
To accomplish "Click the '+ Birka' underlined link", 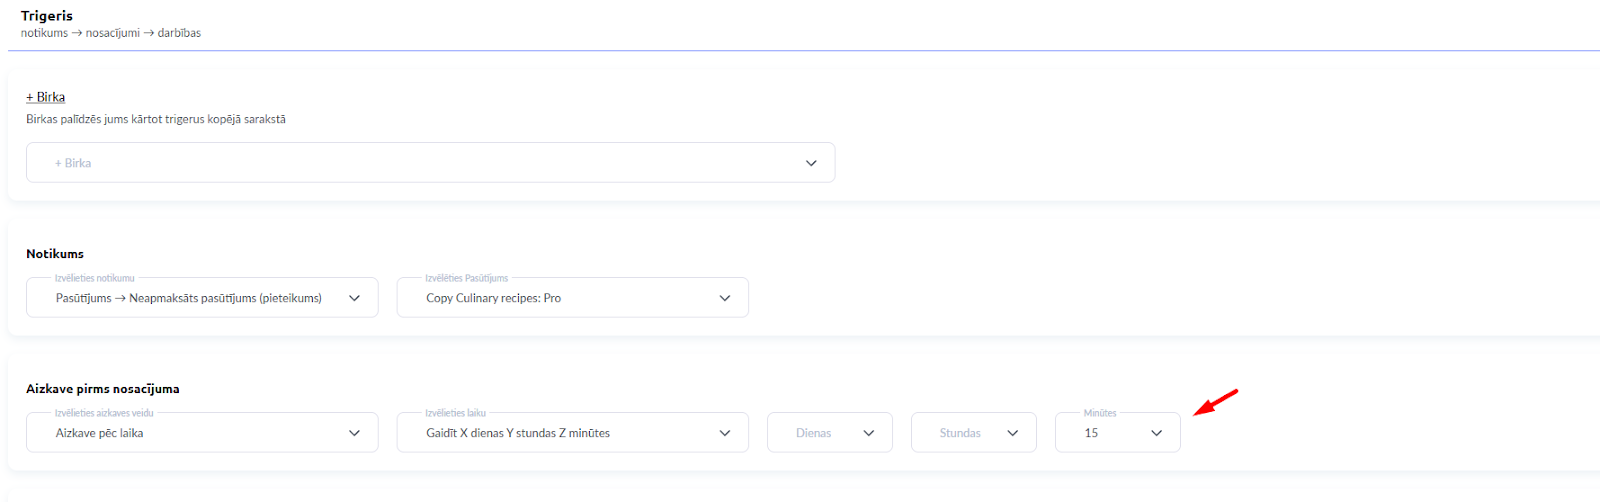I will tap(45, 97).
